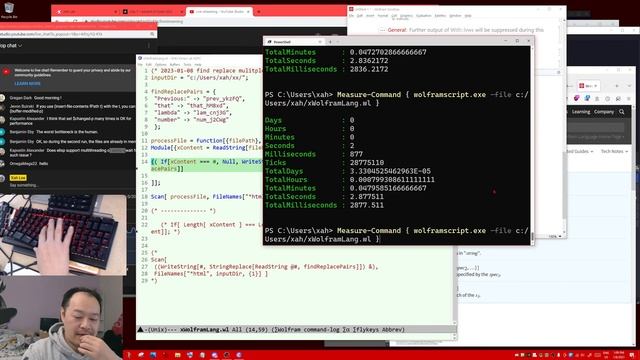640x360 pixels.
Task: Open tab list dropdown in documentation browser
Action: point(629,86)
